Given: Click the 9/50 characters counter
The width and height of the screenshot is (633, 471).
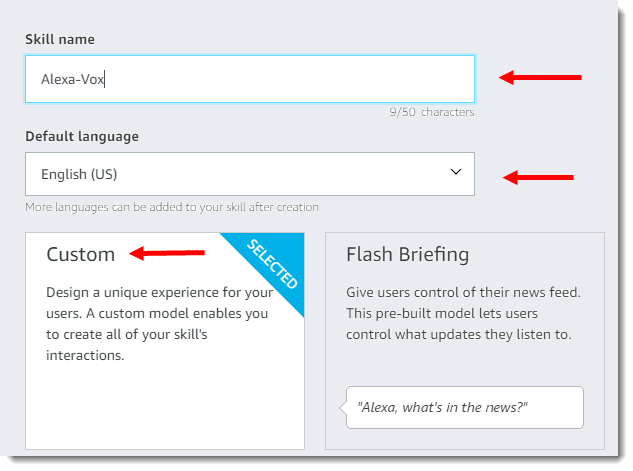Looking at the screenshot, I should tap(432, 112).
